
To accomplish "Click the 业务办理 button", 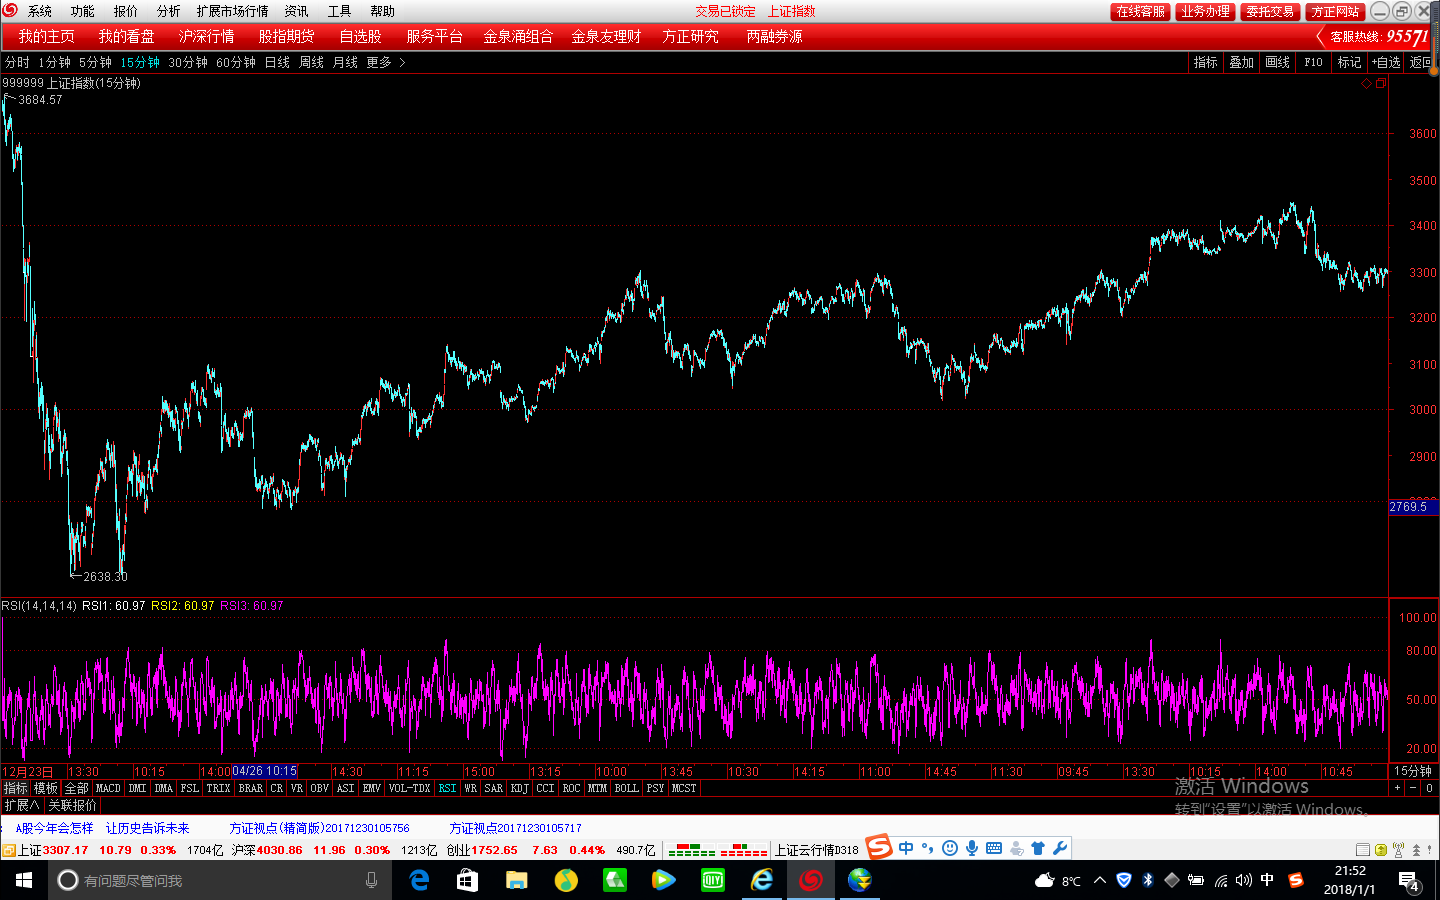I will pos(1205,11).
